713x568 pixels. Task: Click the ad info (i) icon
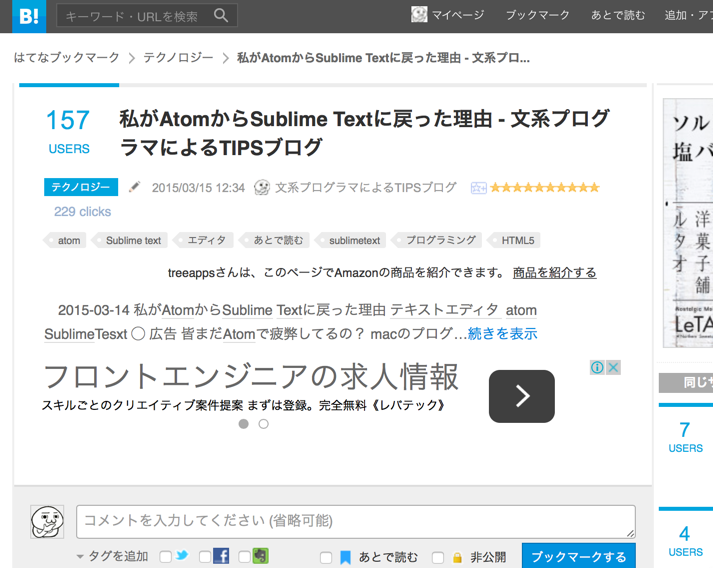point(597,367)
